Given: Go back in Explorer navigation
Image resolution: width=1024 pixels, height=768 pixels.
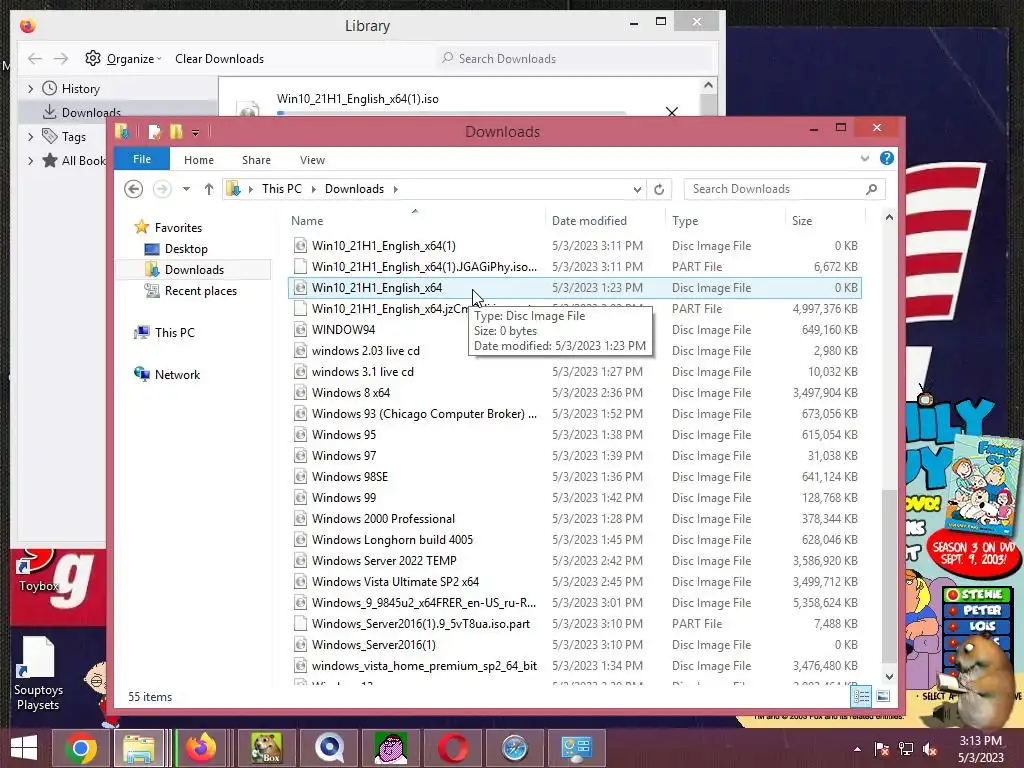Looking at the screenshot, I should click(x=134, y=189).
